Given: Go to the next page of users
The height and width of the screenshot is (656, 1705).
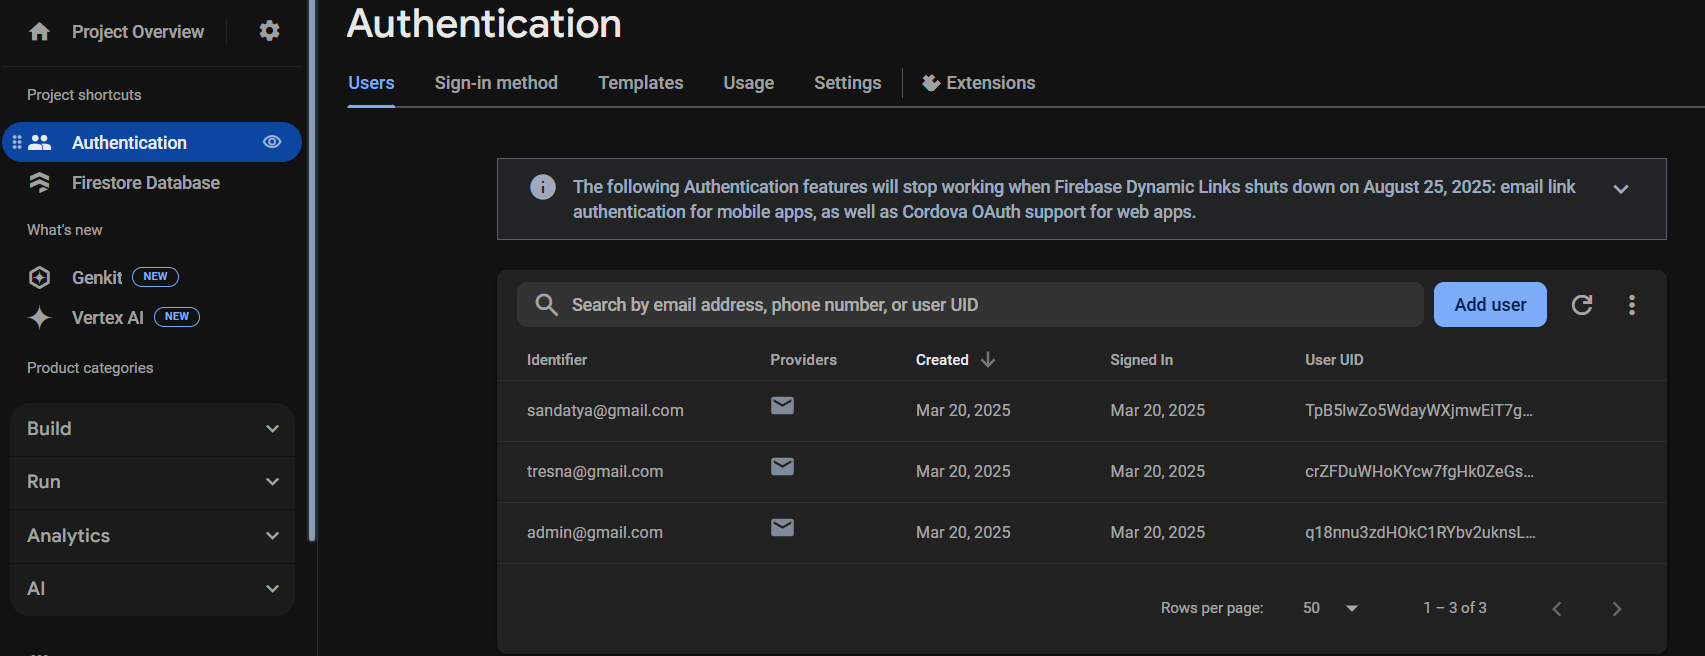Looking at the screenshot, I should (1617, 609).
